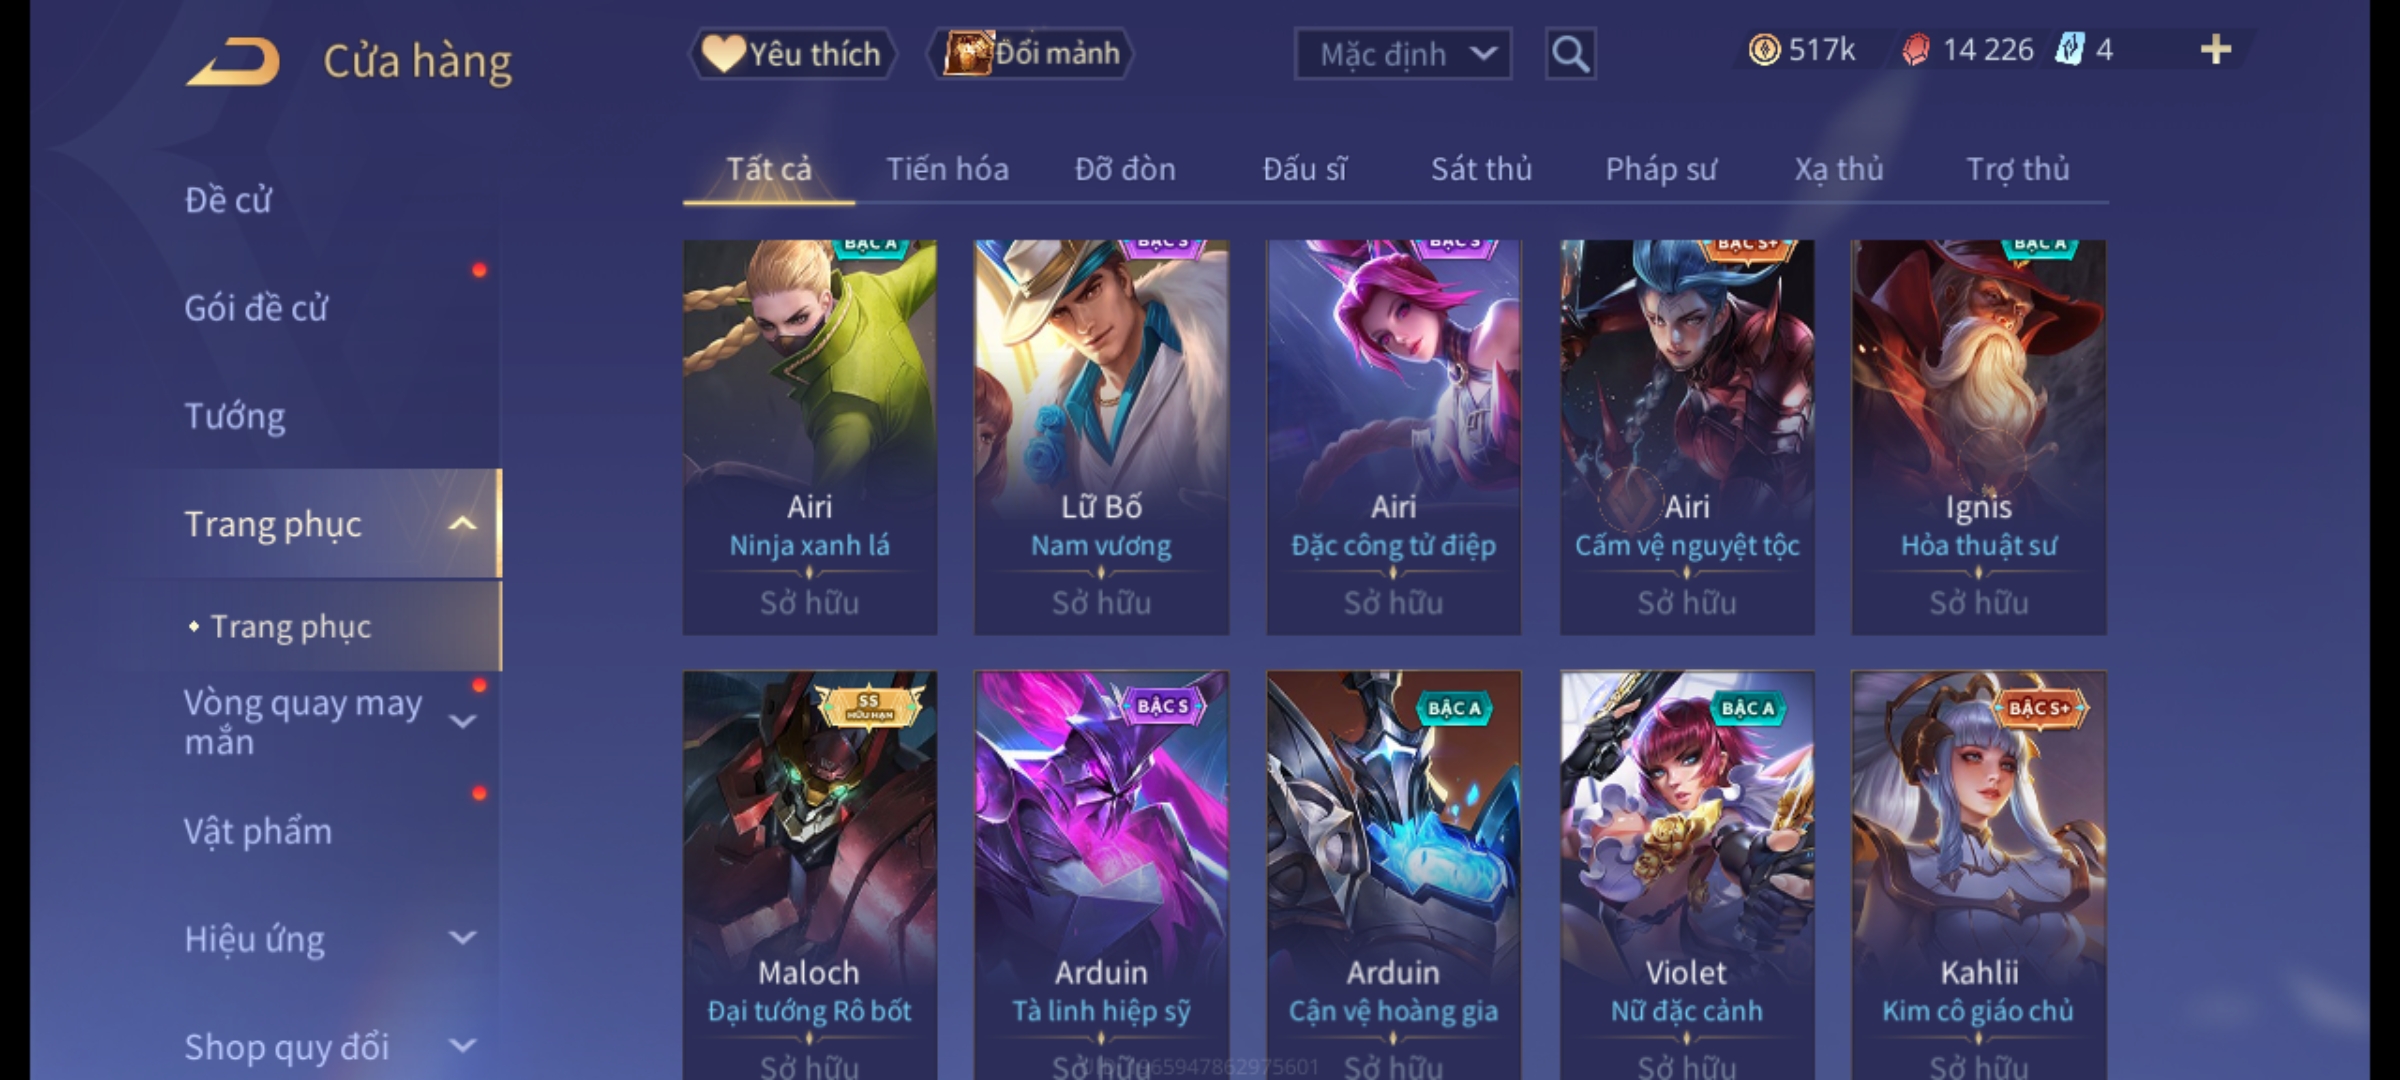Open the search magnifier icon

(x=1570, y=53)
